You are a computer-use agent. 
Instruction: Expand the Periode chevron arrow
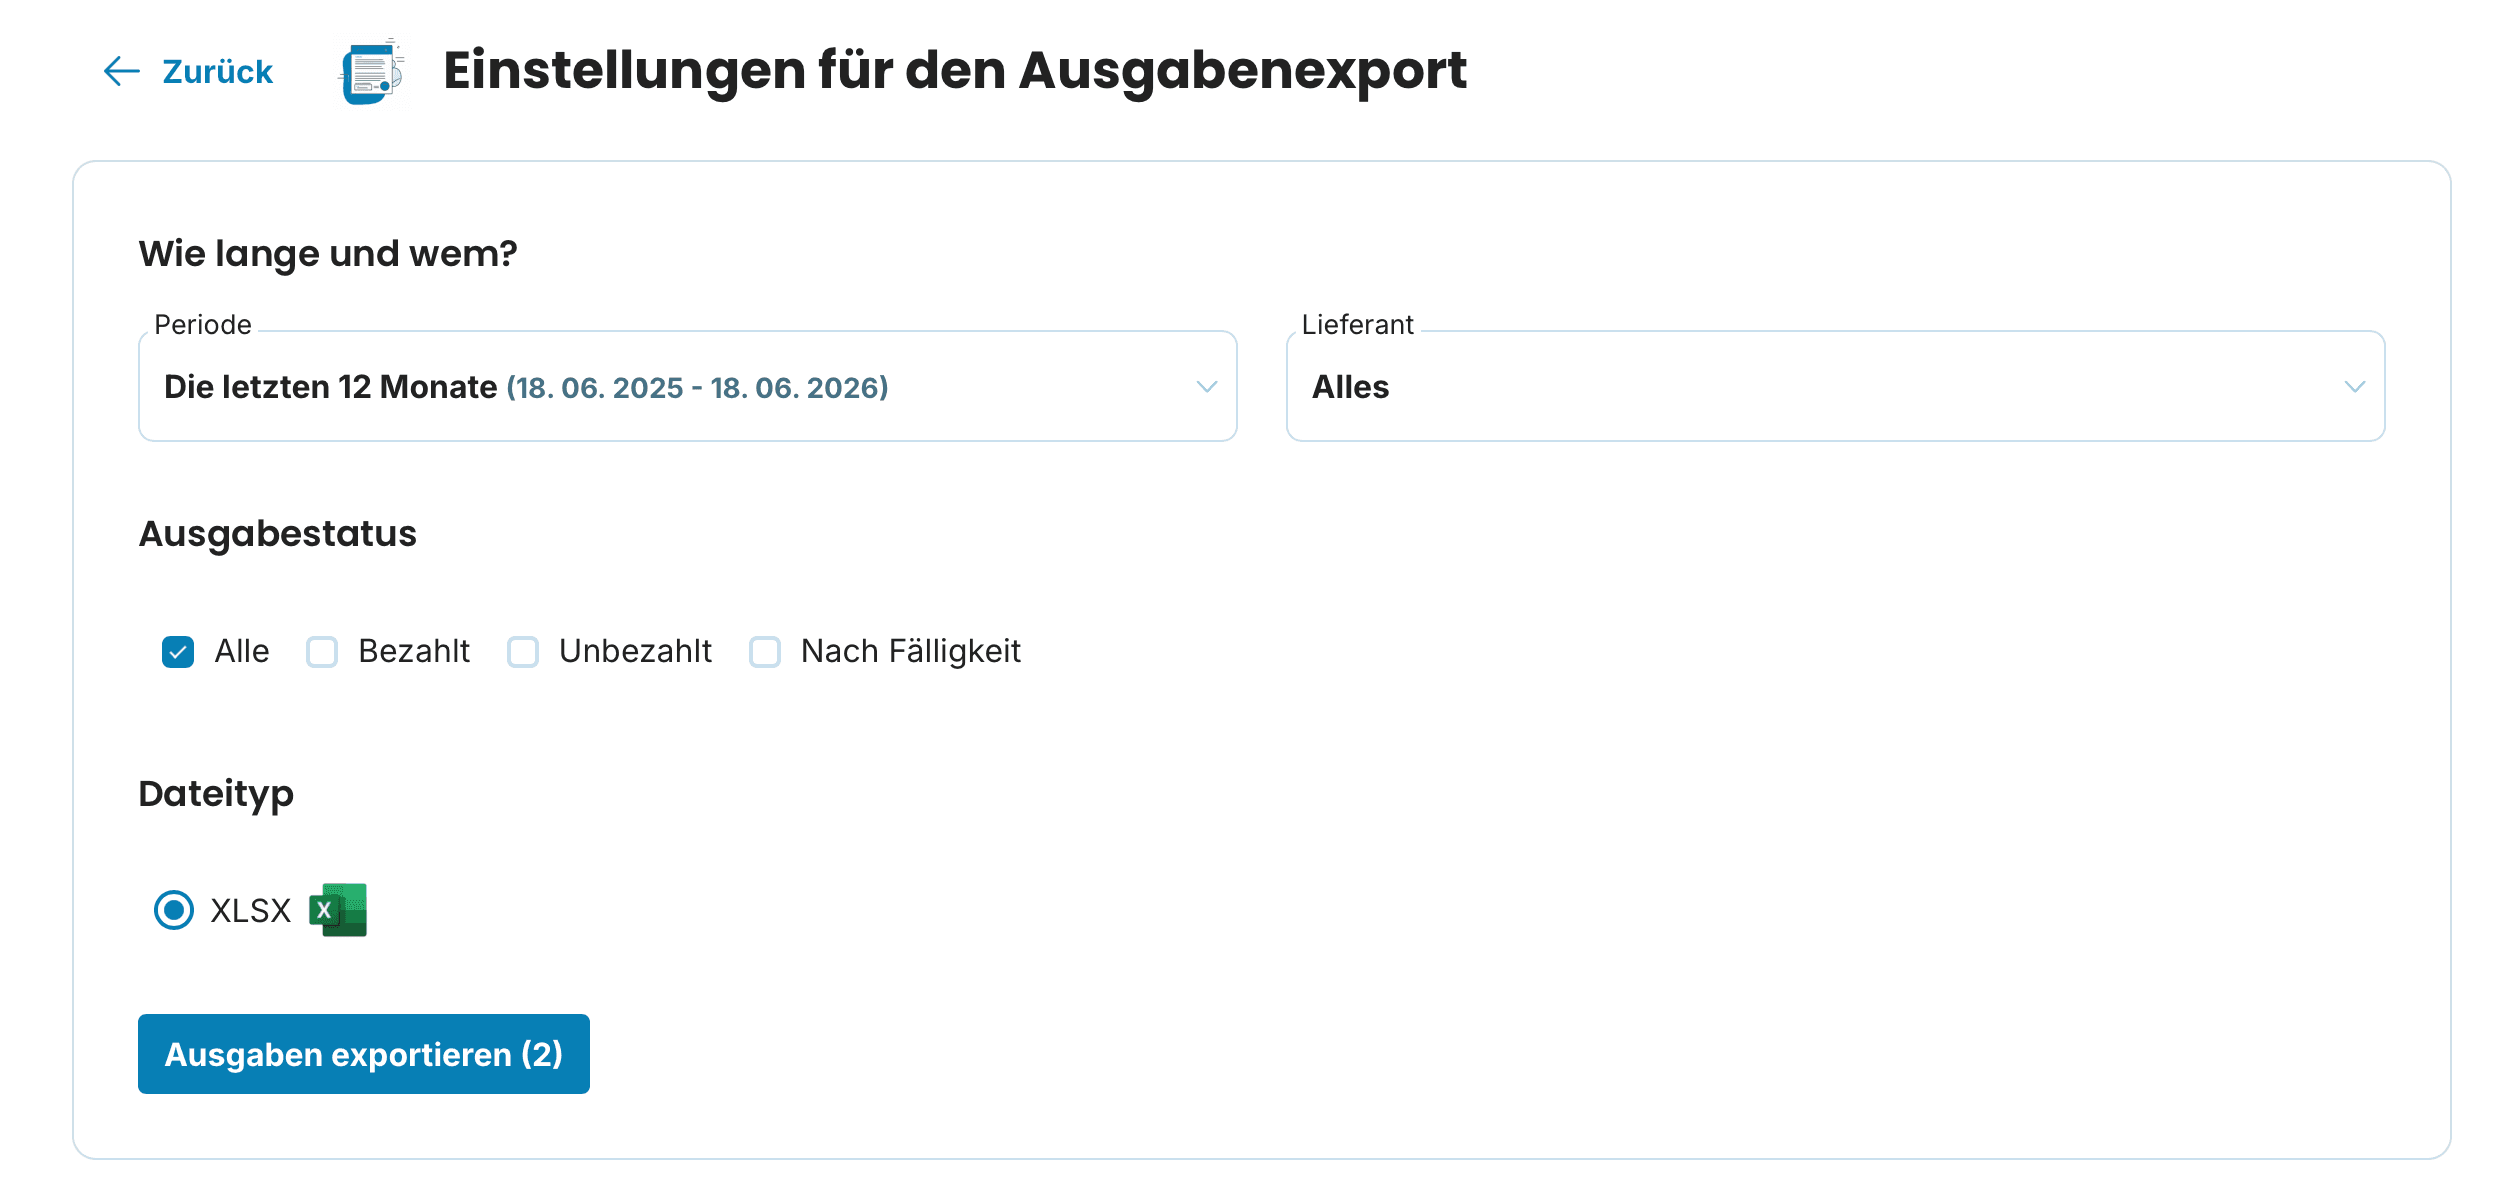[1207, 387]
